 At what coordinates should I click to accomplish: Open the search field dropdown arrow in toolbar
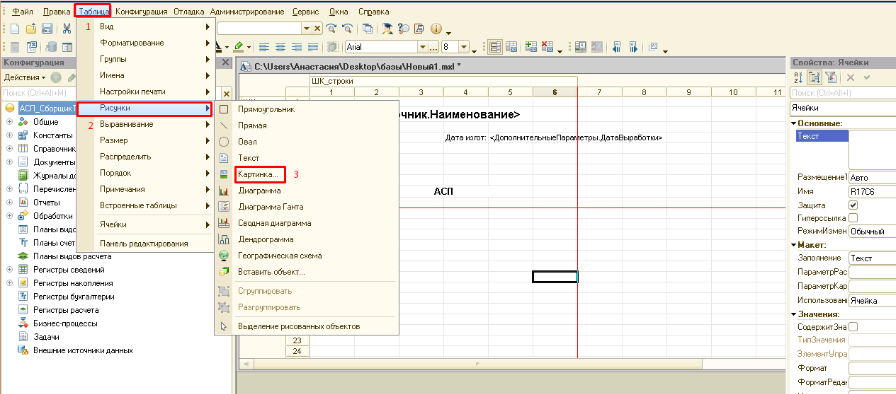307,28
